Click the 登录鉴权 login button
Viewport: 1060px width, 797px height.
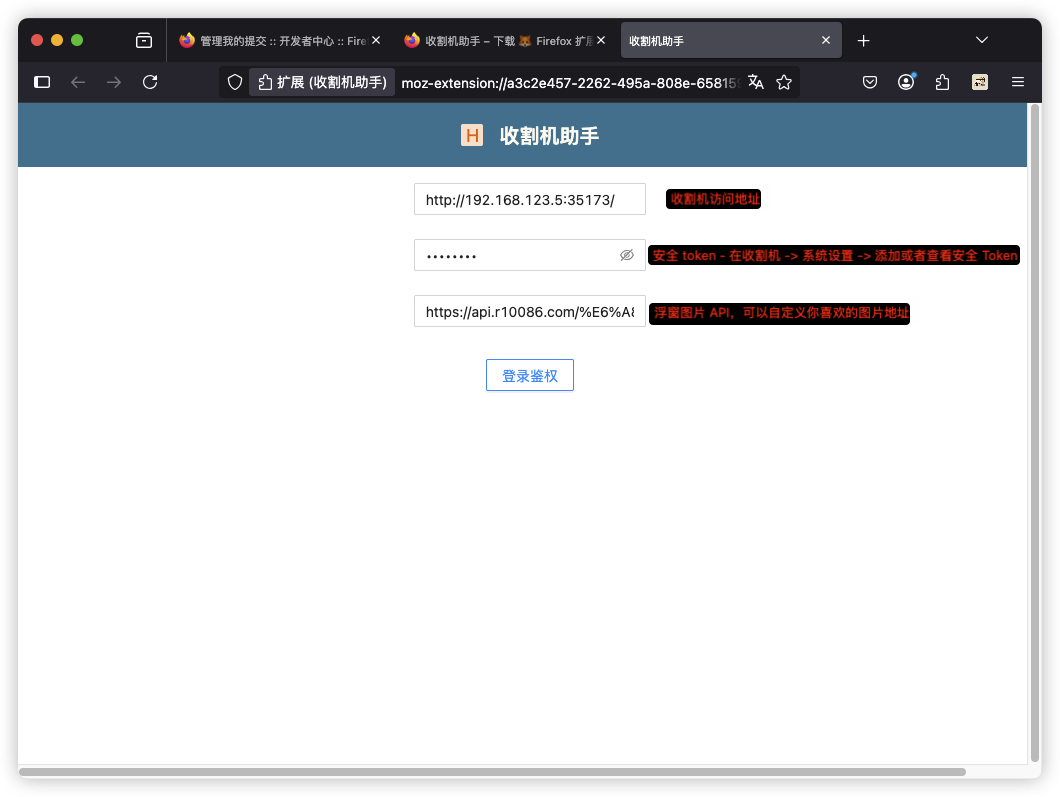point(529,375)
